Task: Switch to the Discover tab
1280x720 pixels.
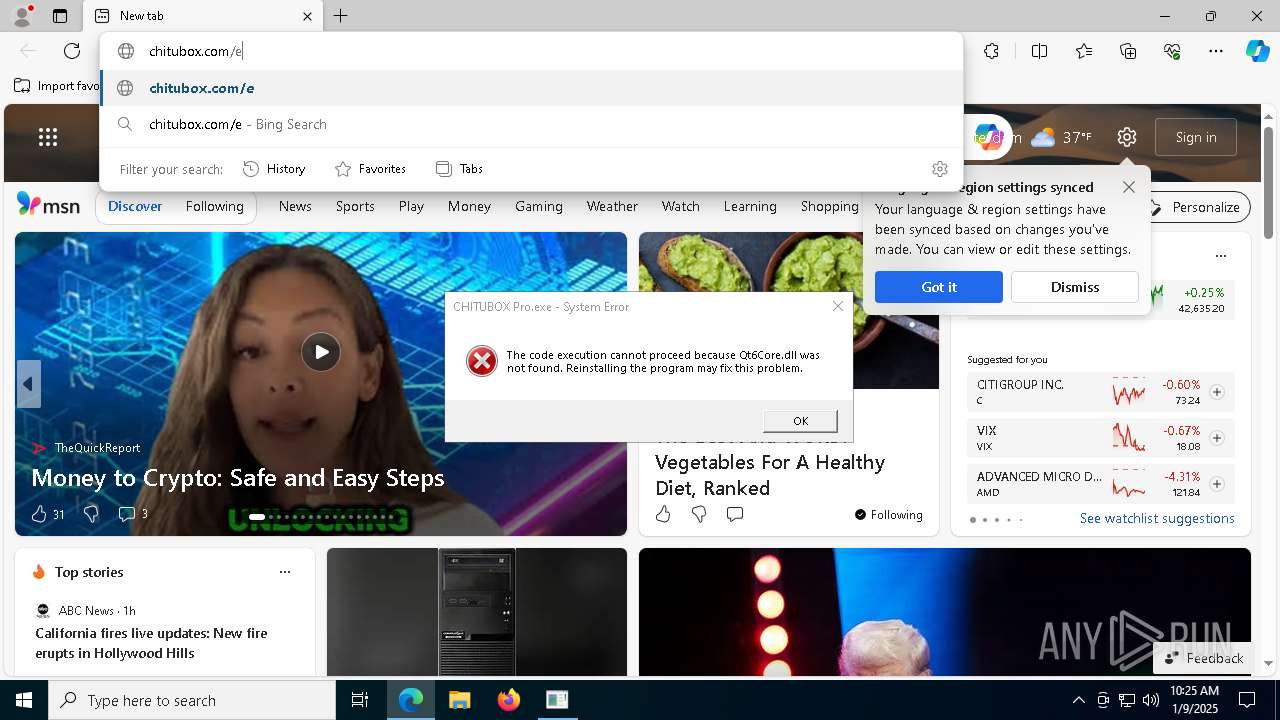Action: pyautogui.click(x=135, y=206)
